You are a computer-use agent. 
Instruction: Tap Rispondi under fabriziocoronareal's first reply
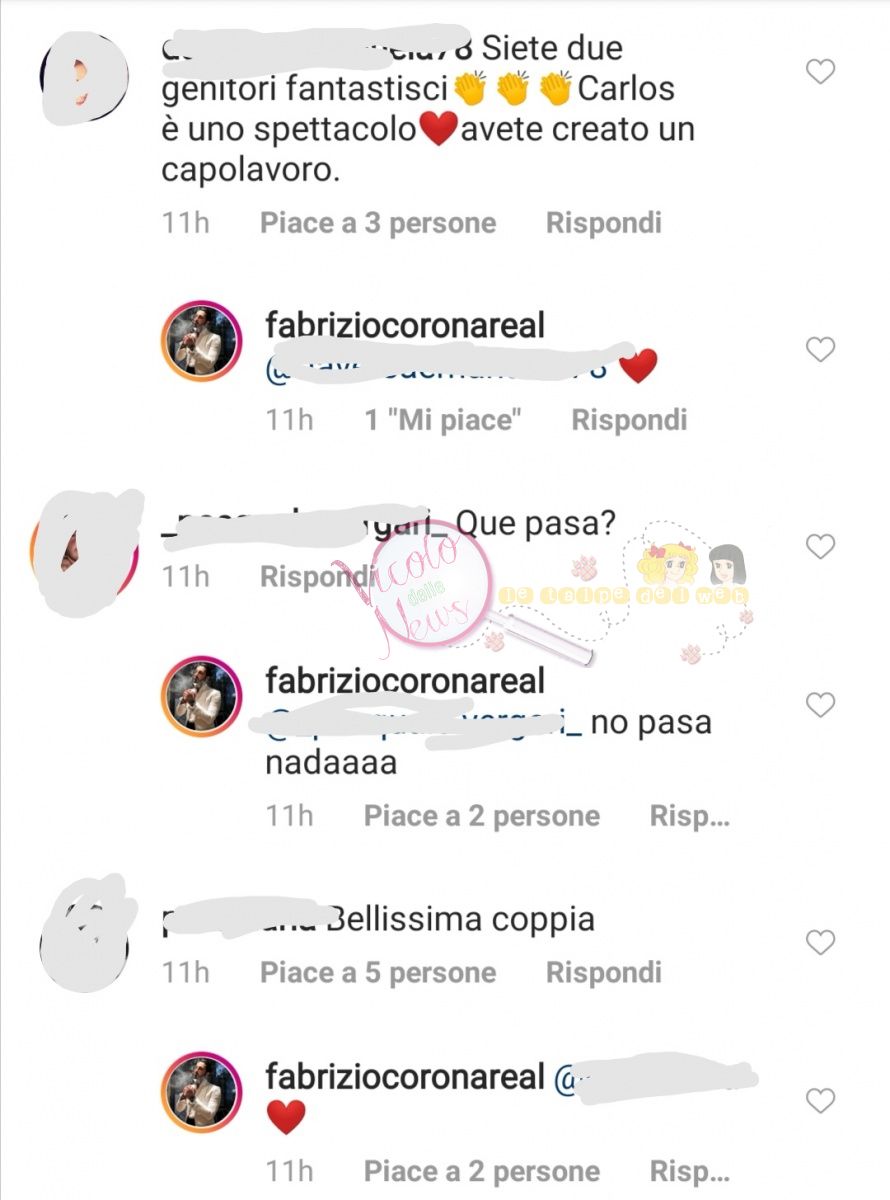pos(629,419)
